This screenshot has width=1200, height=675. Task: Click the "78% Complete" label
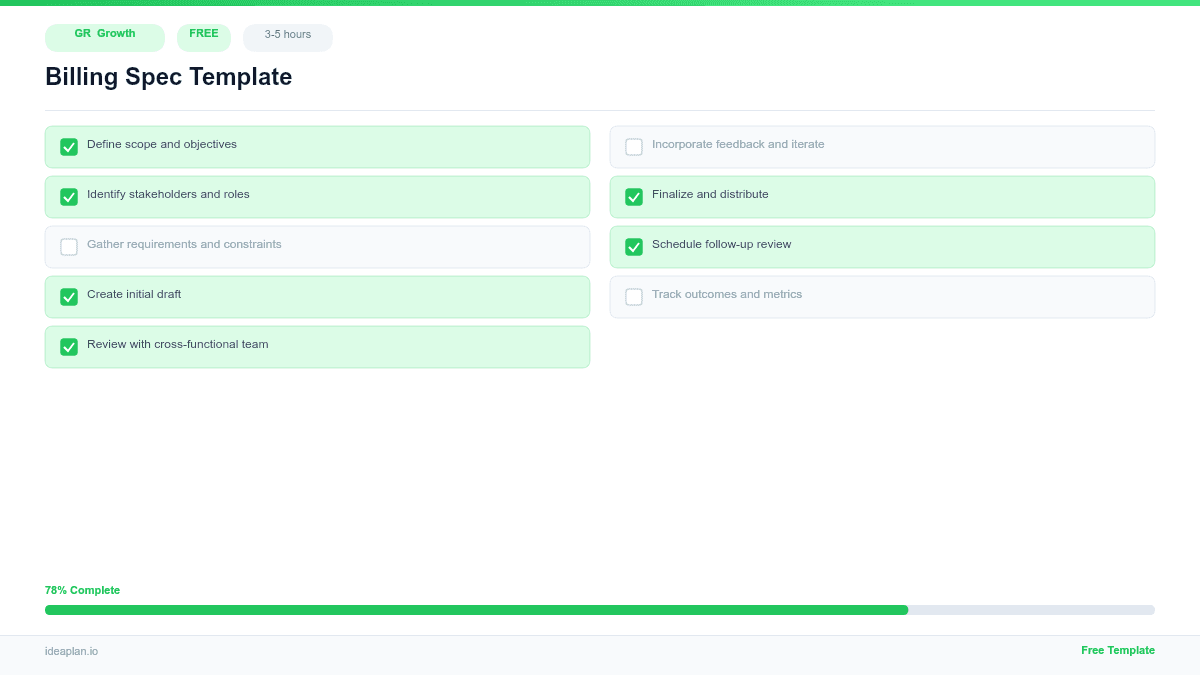[82, 590]
